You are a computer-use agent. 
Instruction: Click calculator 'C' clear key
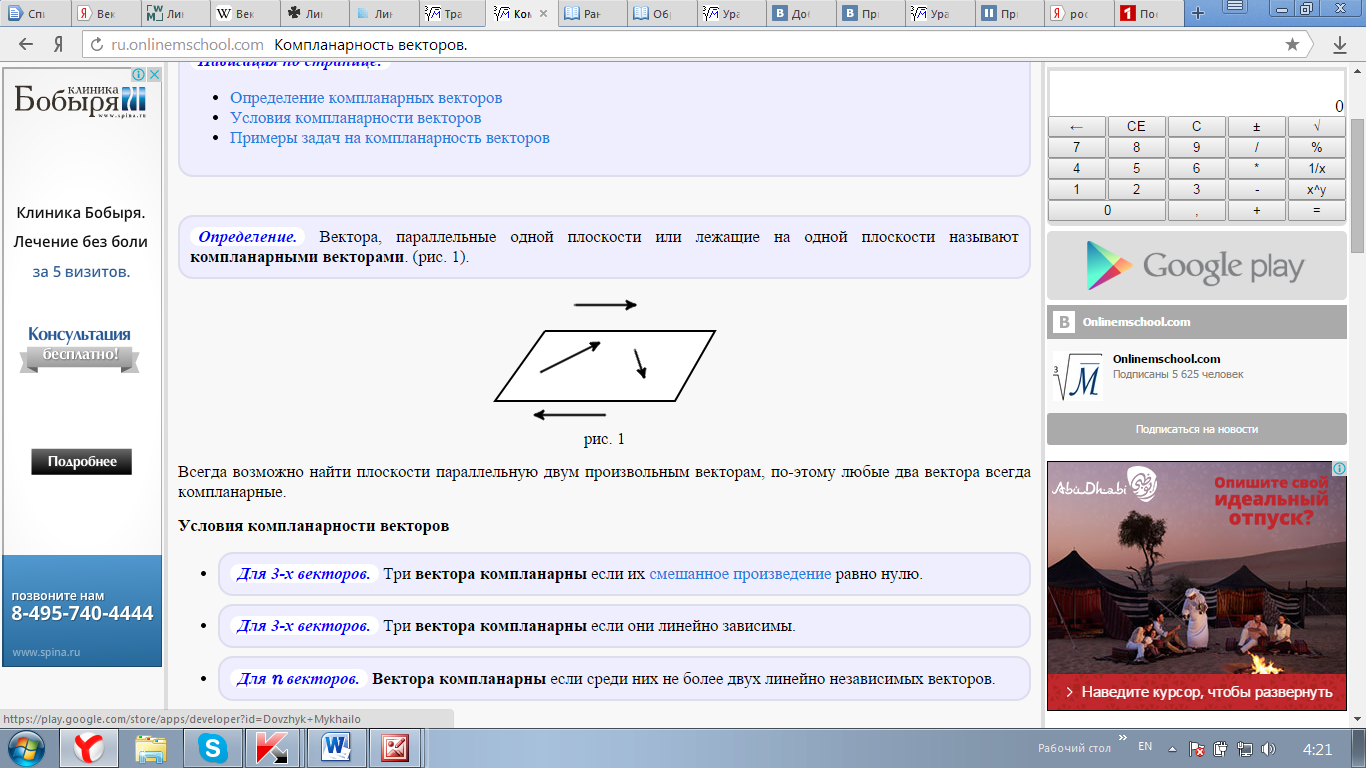pyautogui.click(x=1197, y=127)
